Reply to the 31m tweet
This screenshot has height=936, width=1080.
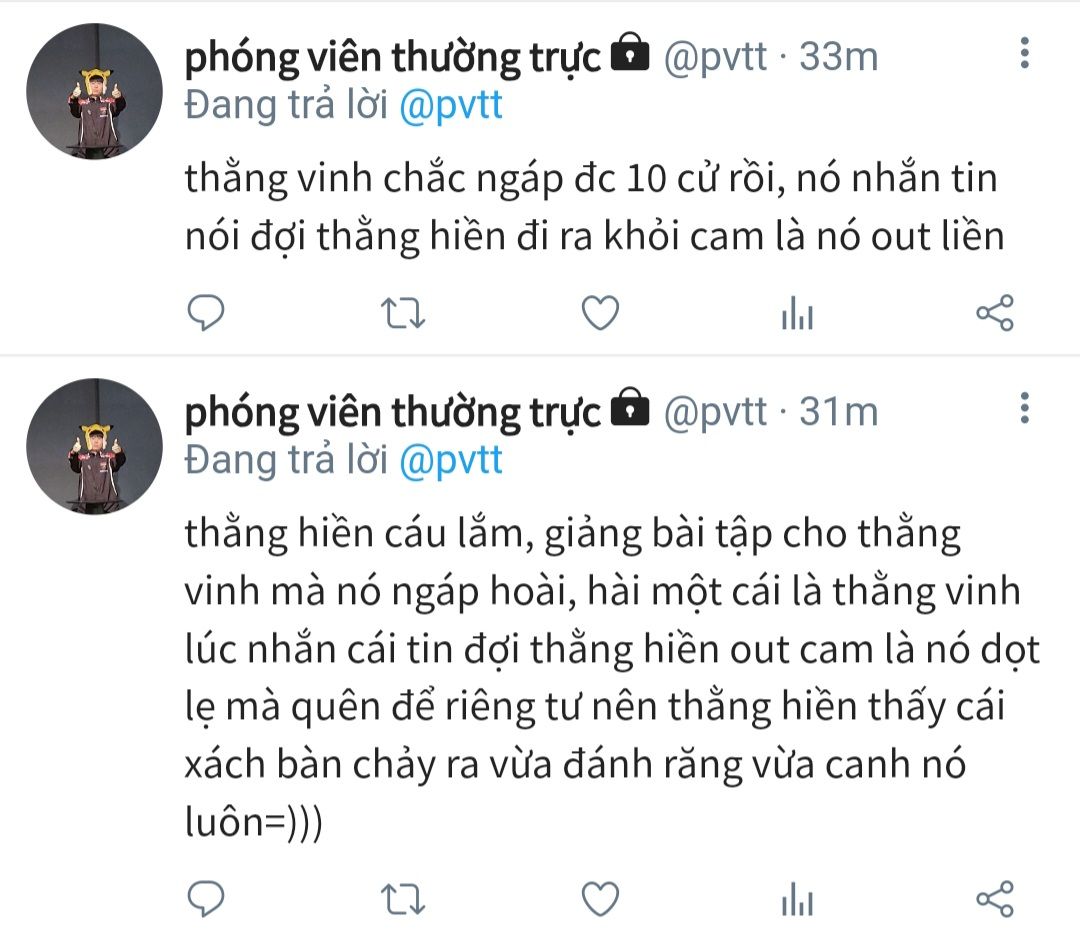[x=206, y=899]
